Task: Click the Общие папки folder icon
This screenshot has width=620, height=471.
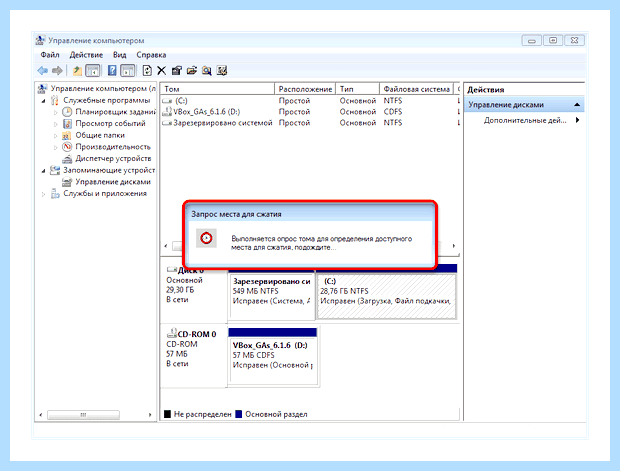Action: (x=67, y=135)
